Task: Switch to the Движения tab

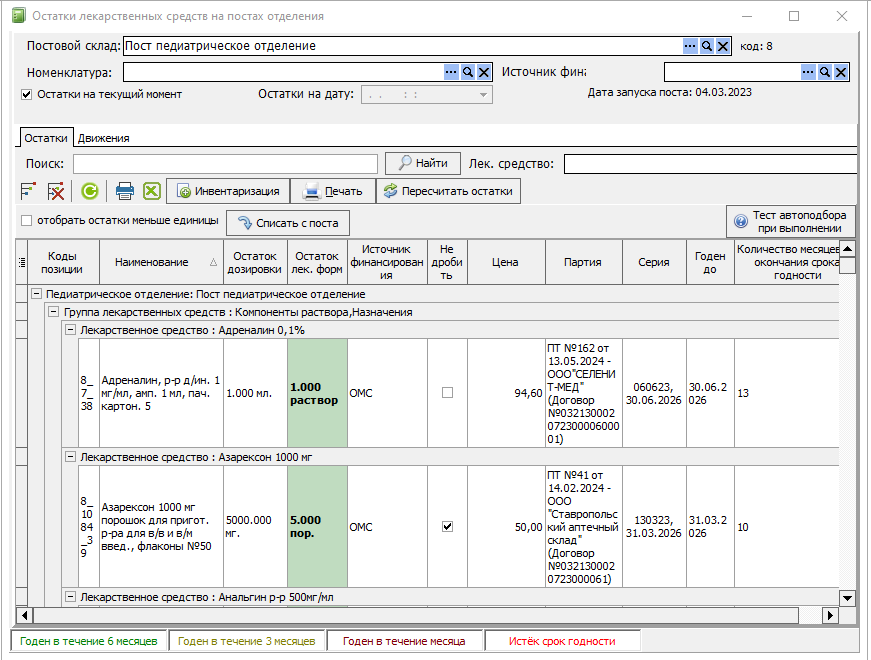Action: (x=103, y=138)
